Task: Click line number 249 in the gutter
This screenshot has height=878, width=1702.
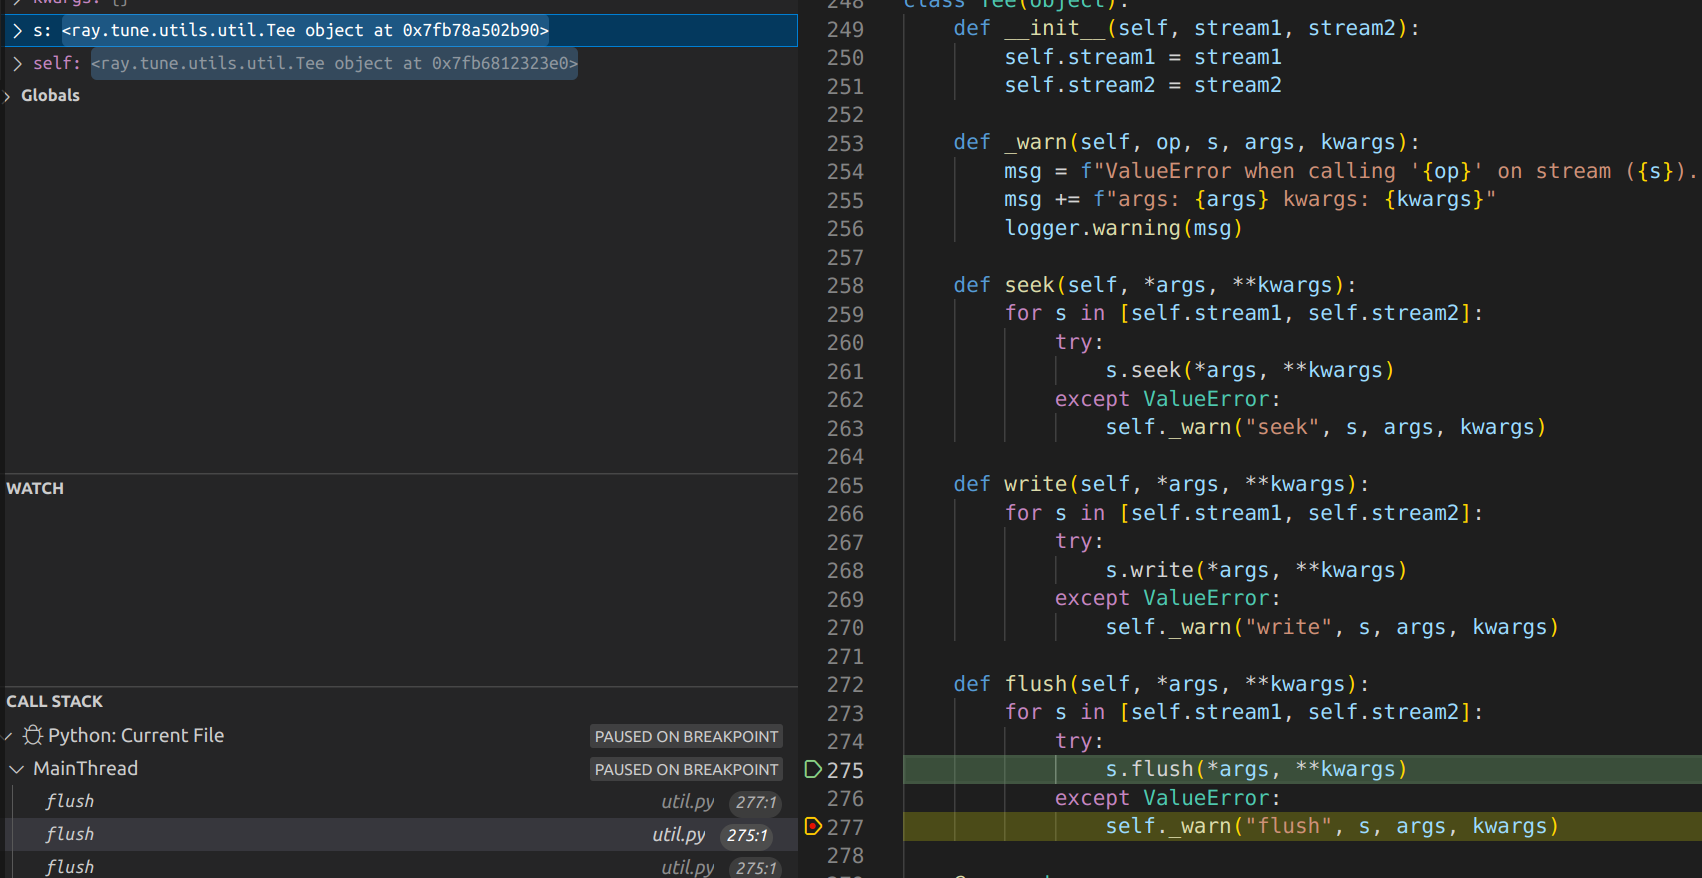Action: [845, 30]
